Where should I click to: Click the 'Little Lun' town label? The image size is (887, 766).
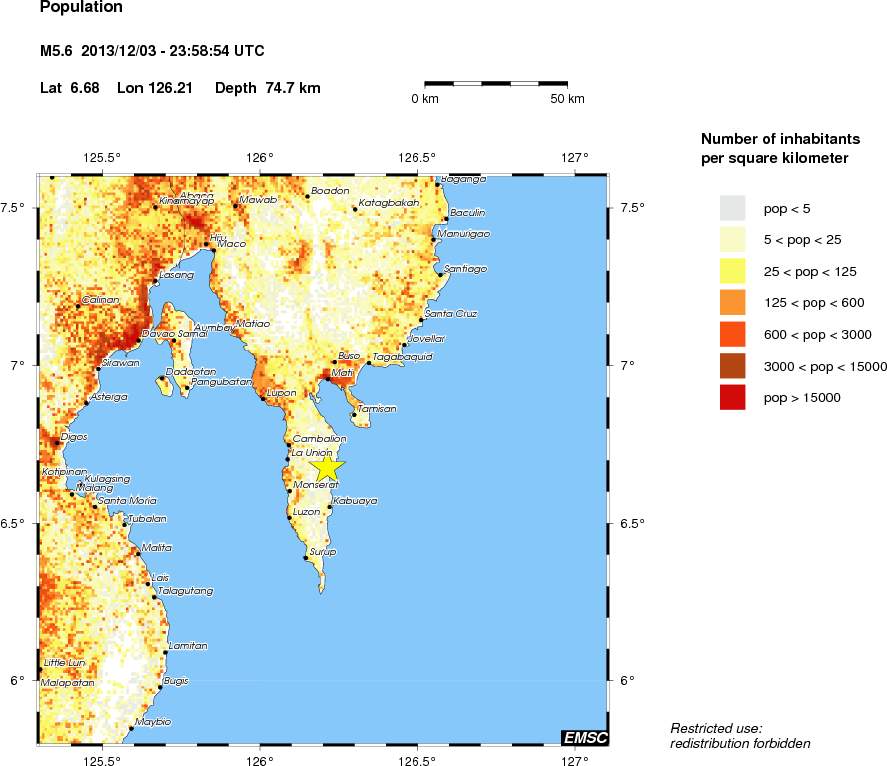tap(64, 662)
